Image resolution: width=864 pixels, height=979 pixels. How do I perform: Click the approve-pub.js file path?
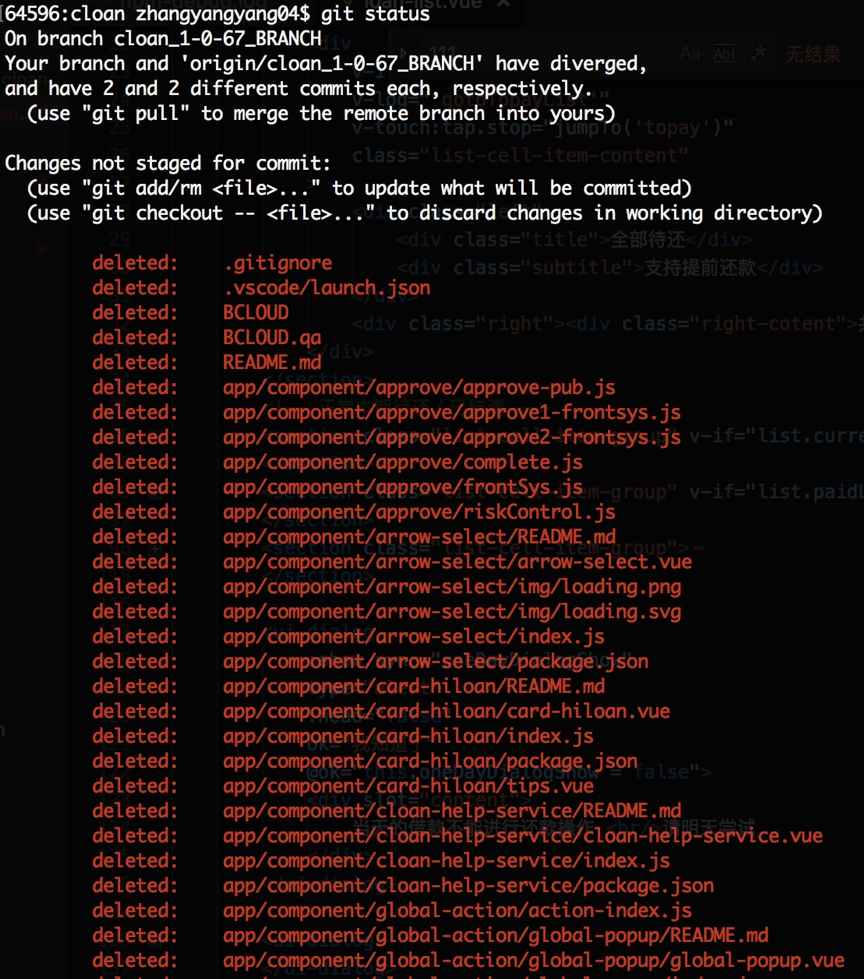tap(419, 388)
